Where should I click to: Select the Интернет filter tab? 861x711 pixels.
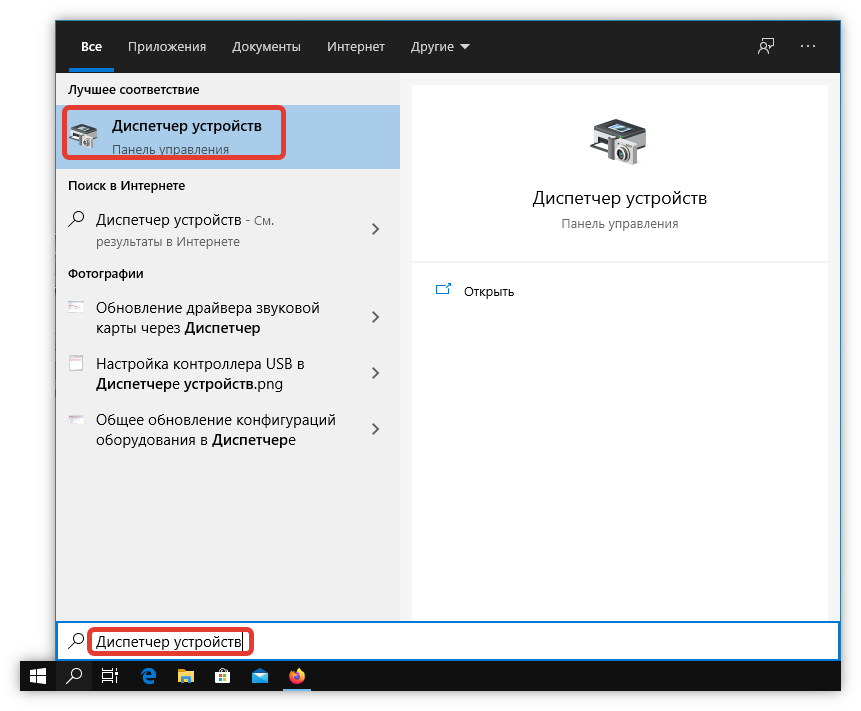point(355,47)
